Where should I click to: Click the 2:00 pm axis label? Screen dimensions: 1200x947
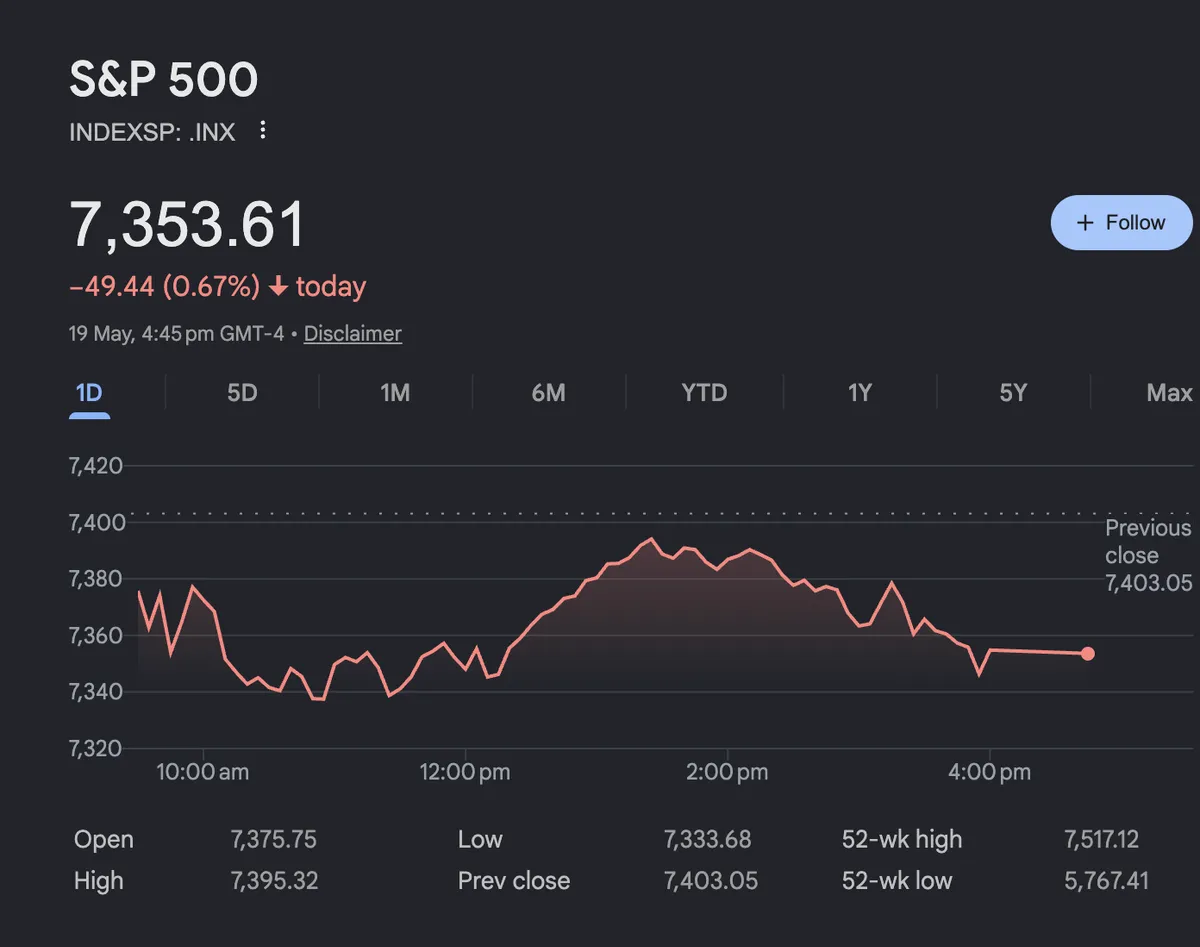pyautogui.click(x=727, y=772)
